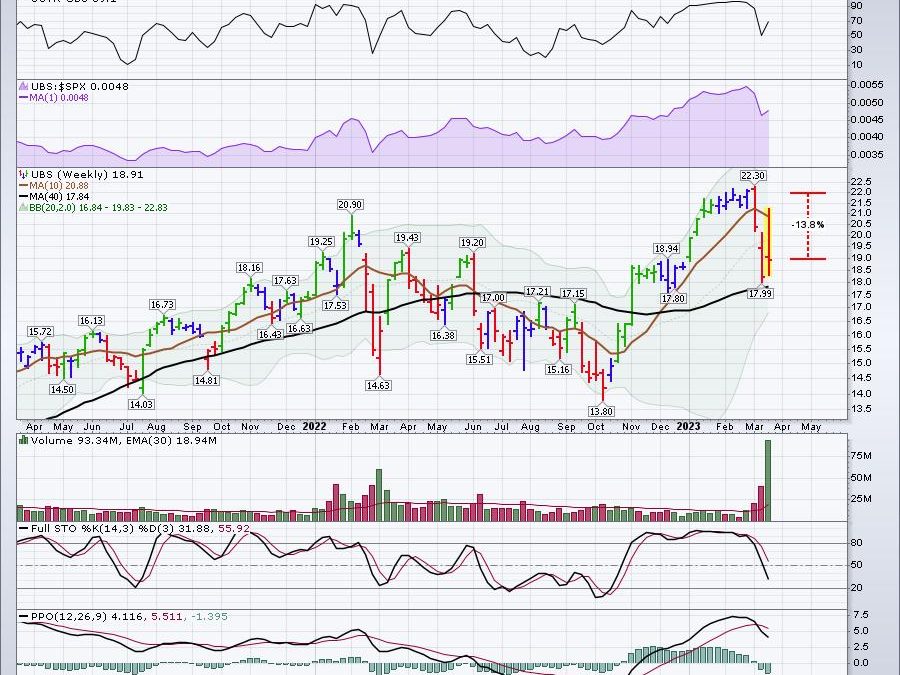
Task: Click the 18.94 high price label
Action: (x=666, y=249)
